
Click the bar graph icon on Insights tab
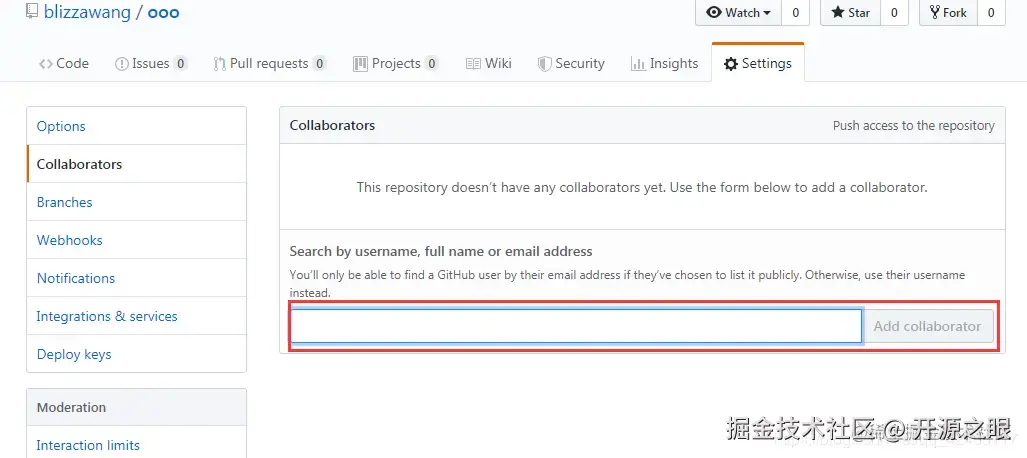click(638, 64)
